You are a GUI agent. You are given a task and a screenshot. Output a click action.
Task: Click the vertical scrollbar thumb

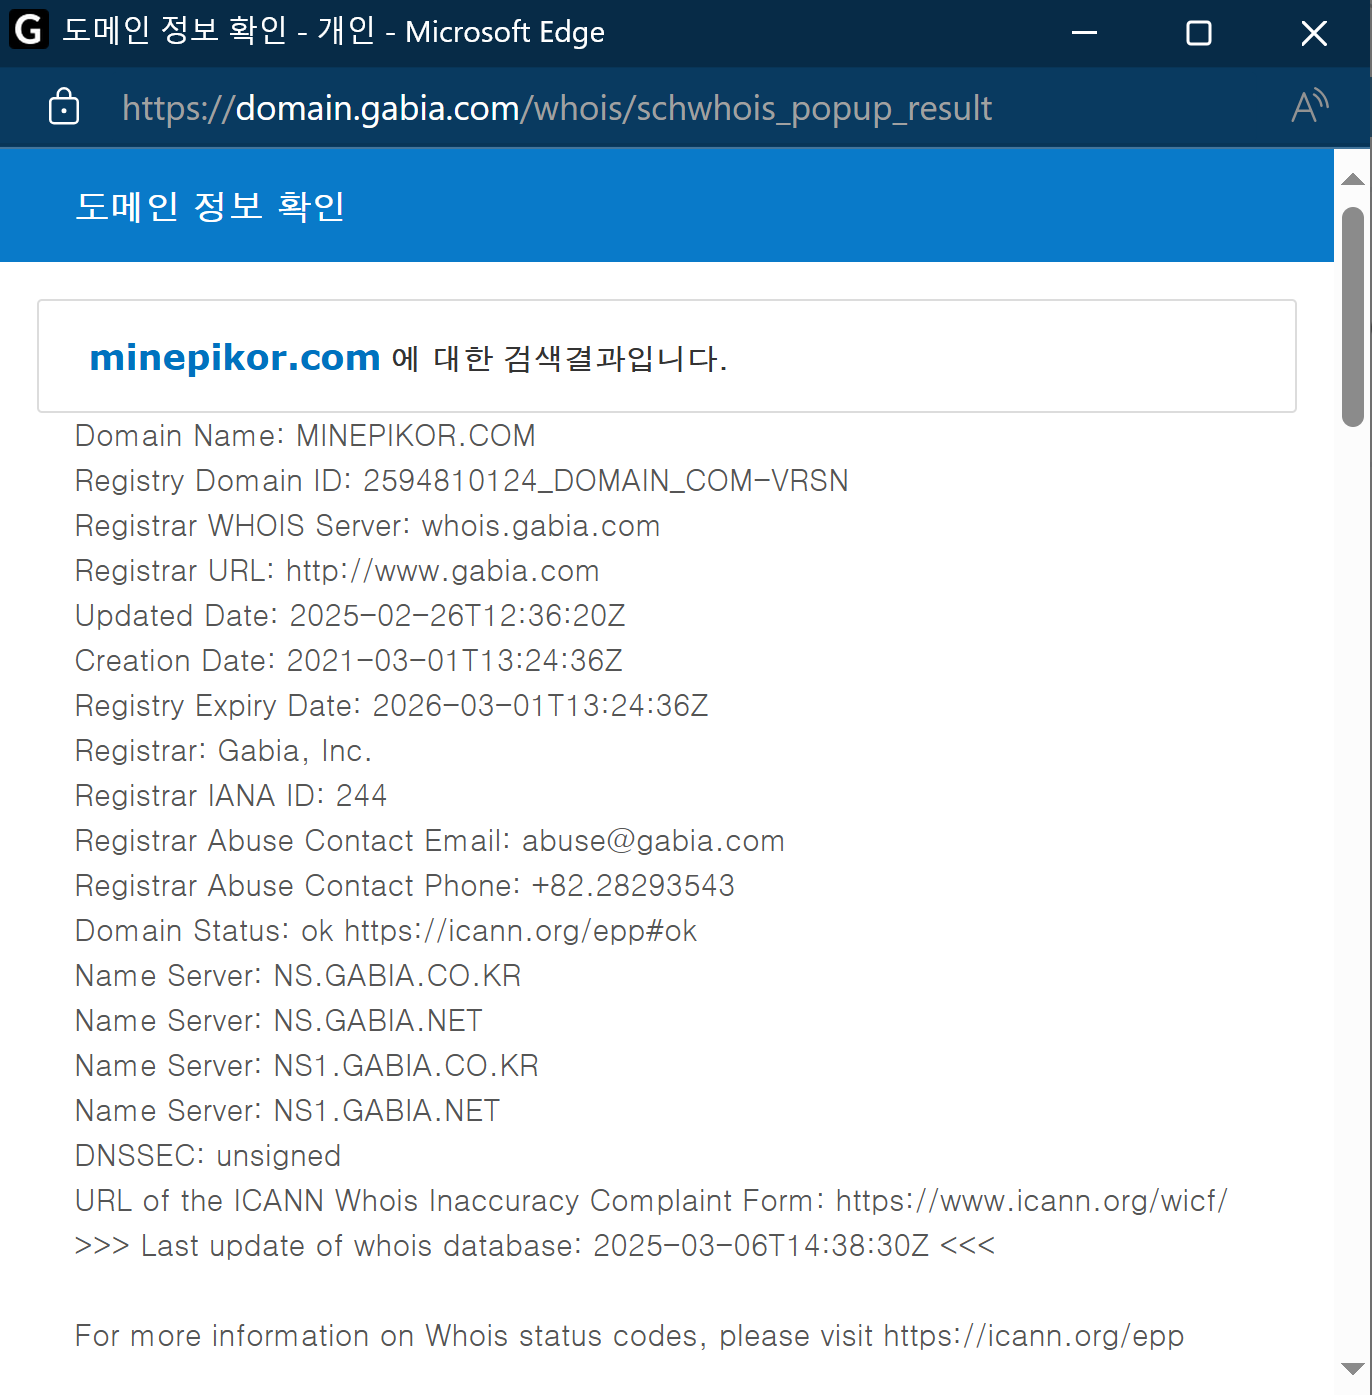coord(1353,316)
